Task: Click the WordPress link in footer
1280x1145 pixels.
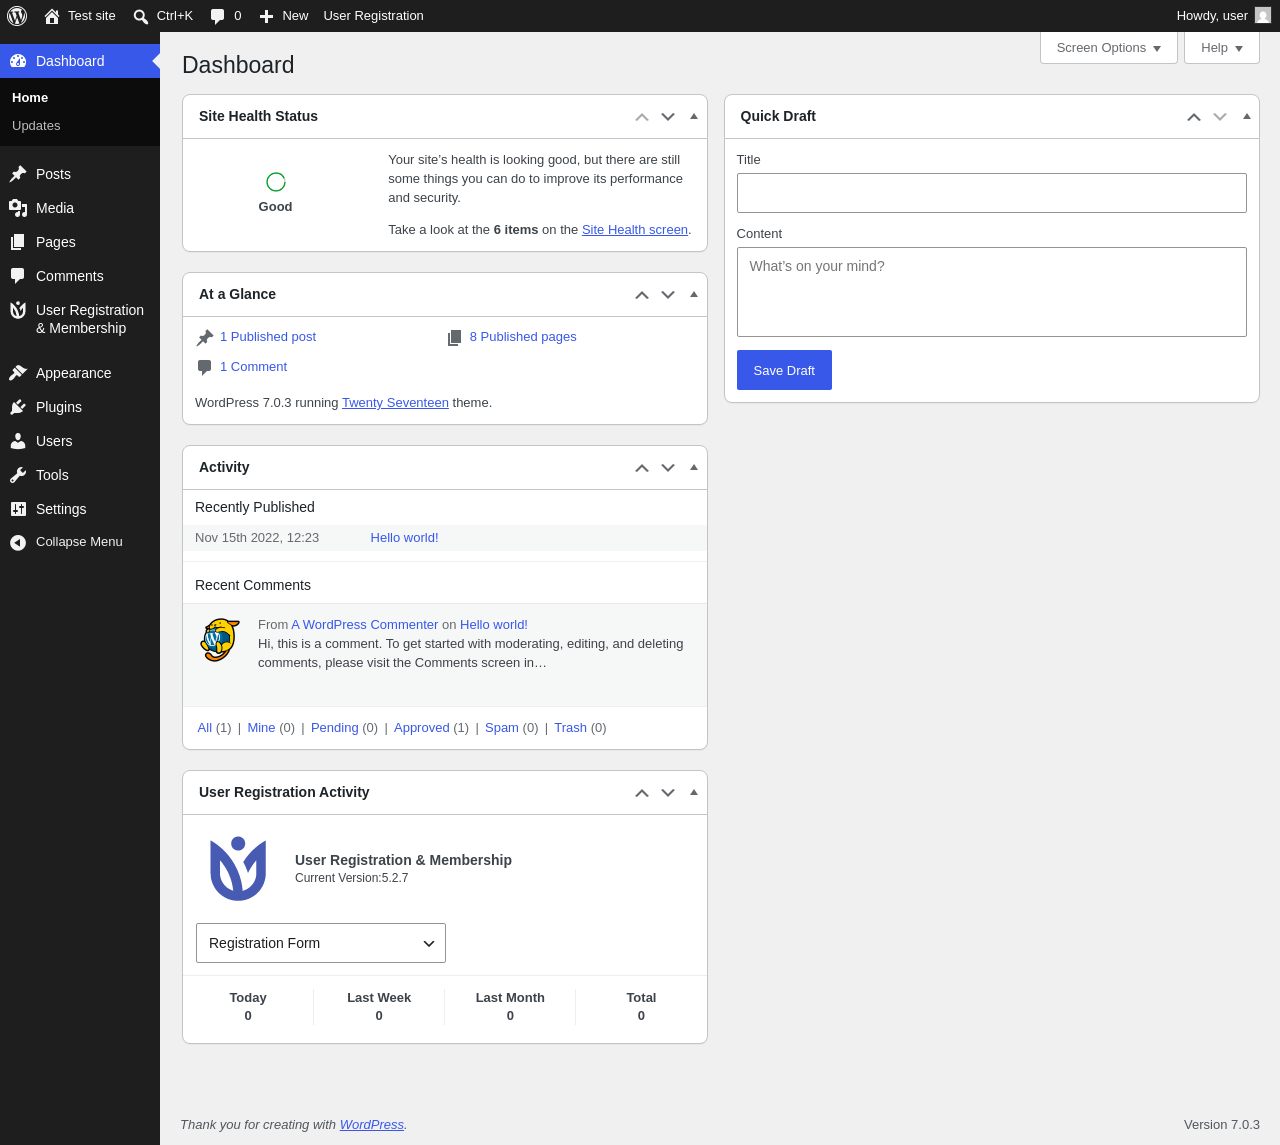Action: tap(372, 1125)
